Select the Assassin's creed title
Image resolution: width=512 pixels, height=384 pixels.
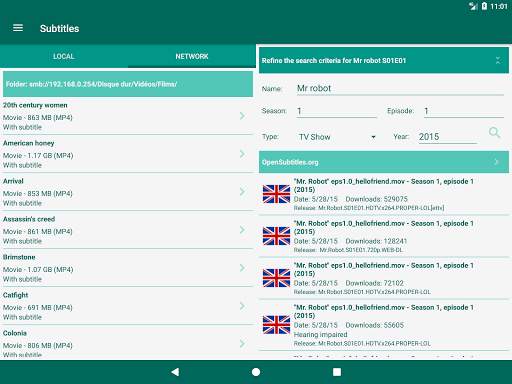[x=29, y=219]
